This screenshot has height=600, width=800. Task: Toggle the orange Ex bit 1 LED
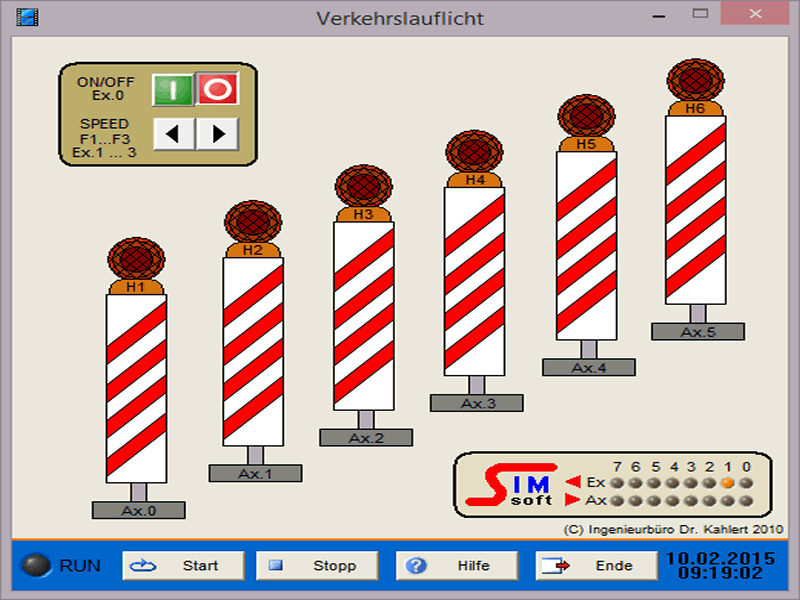pyautogui.click(x=727, y=482)
